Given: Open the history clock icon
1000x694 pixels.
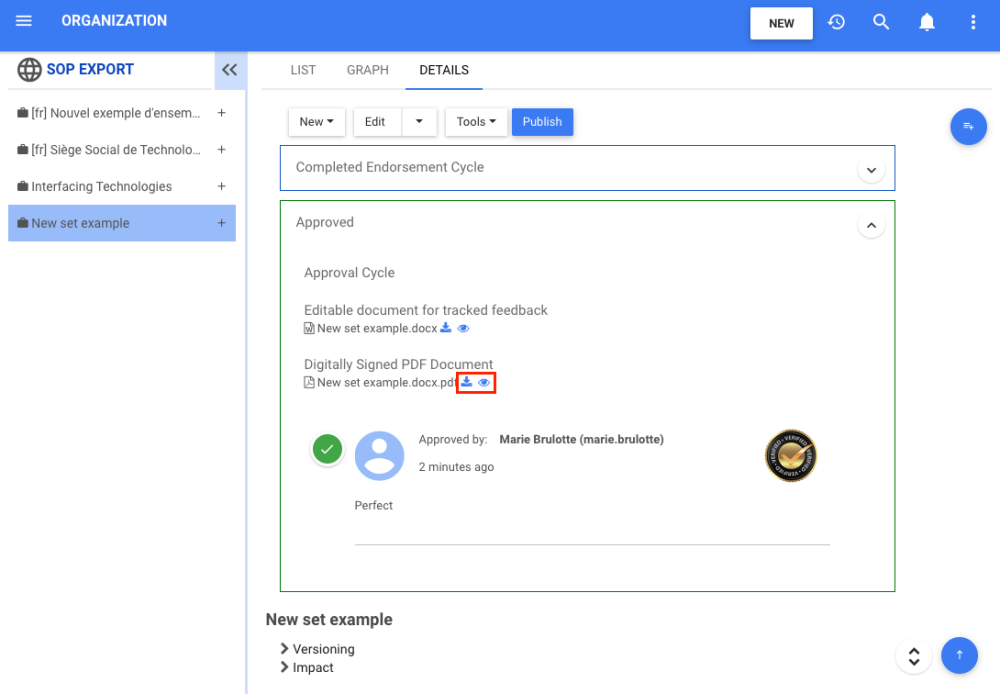Looking at the screenshot, I should 837,22.
